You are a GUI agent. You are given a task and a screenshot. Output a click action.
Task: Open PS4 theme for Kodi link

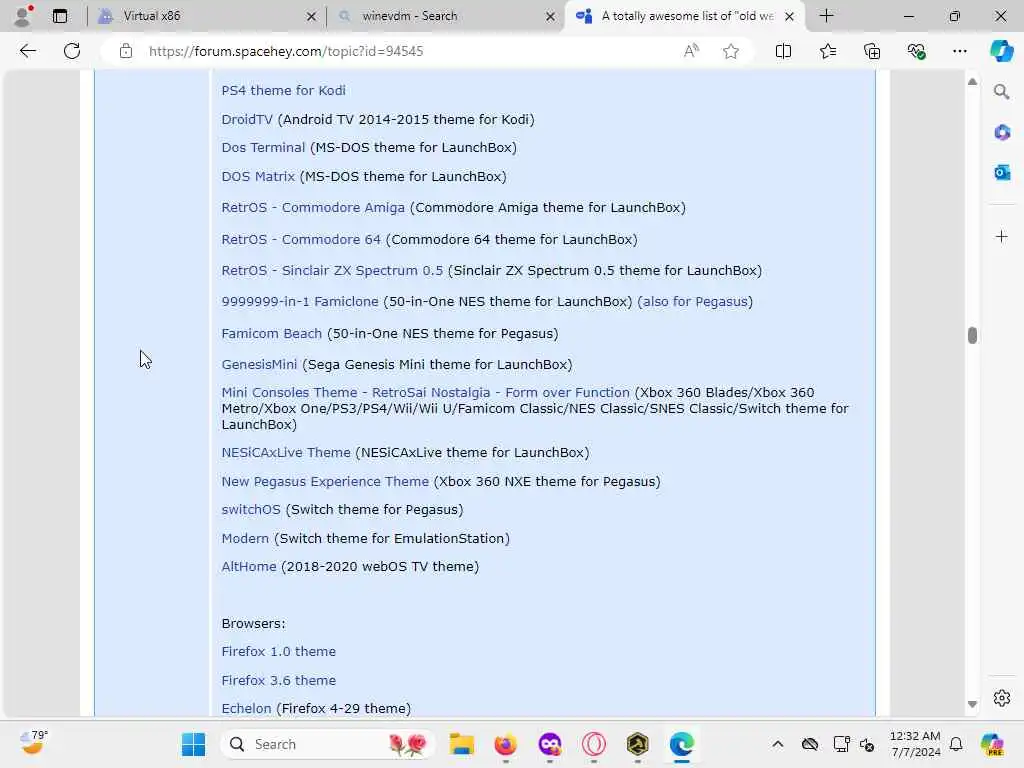[283, 90]
